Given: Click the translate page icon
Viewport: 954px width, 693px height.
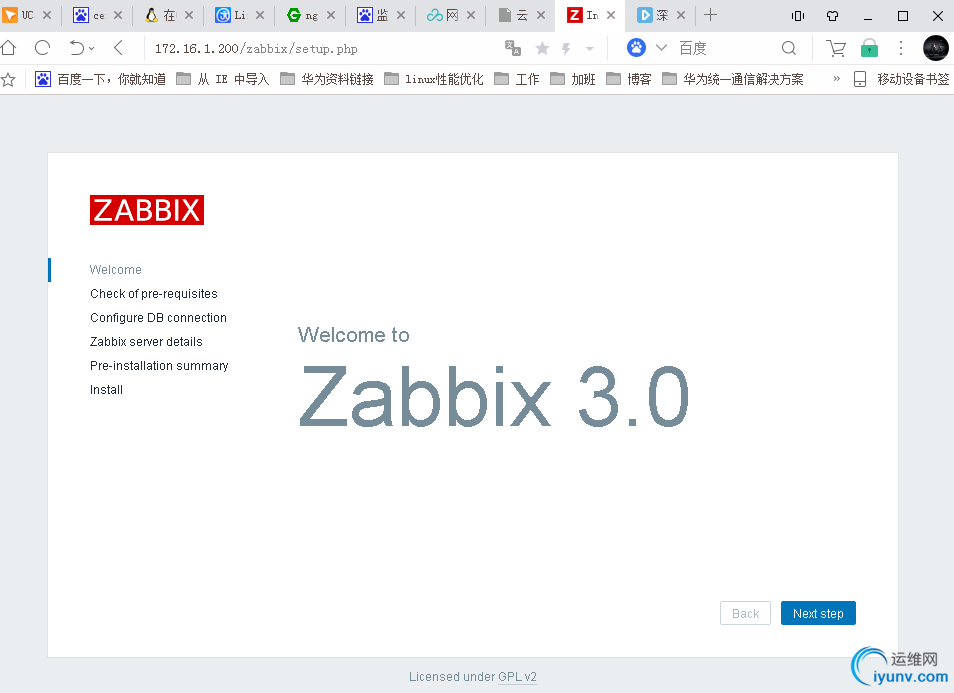Looking at the screenshot, I should click(513, 48).
